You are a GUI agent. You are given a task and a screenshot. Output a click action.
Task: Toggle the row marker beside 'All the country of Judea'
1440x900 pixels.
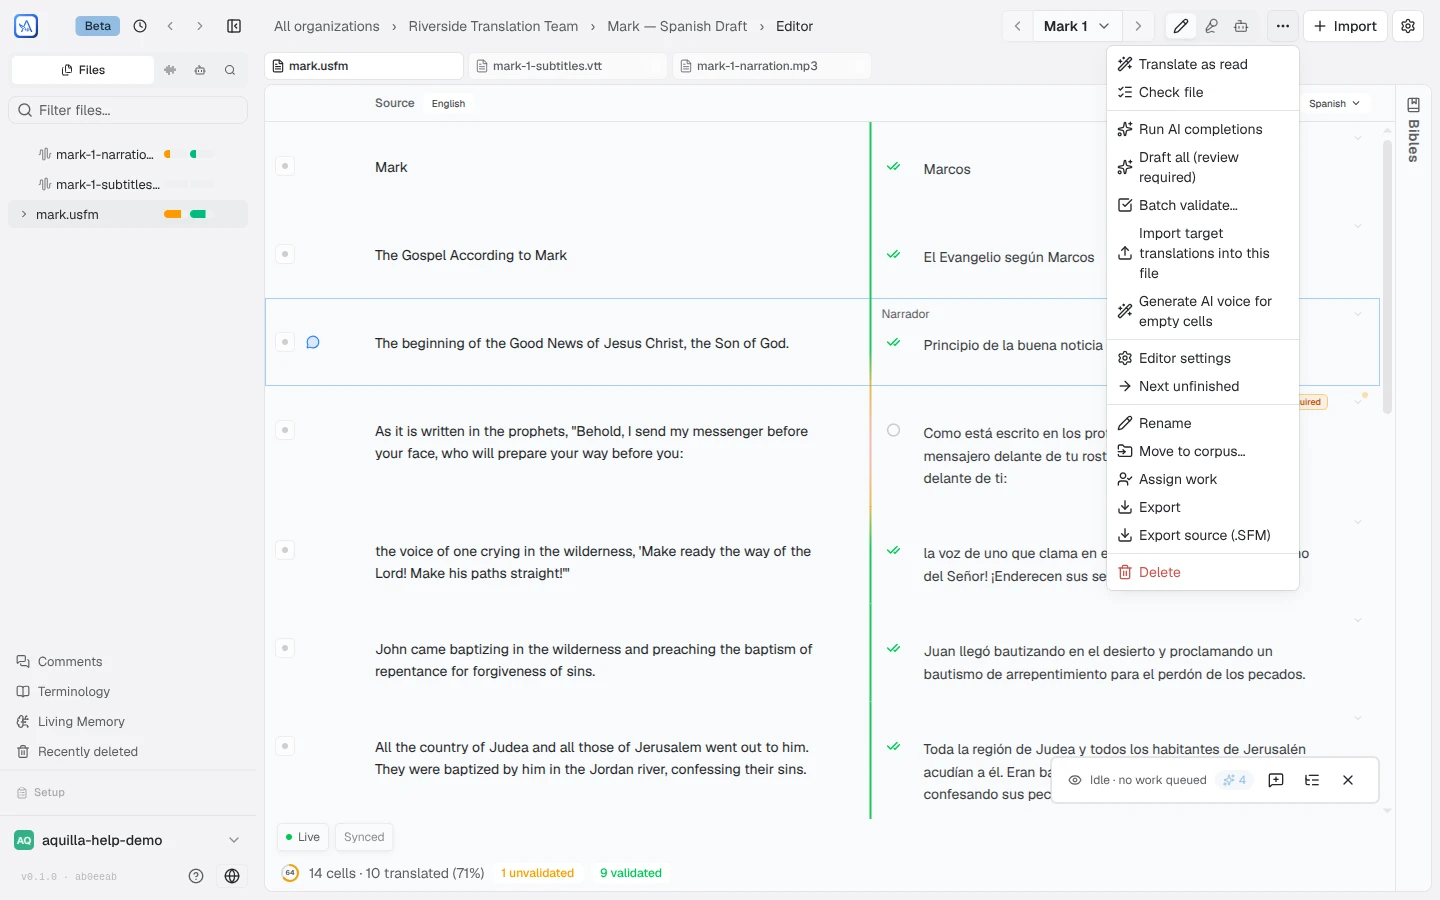pos(285,746)
